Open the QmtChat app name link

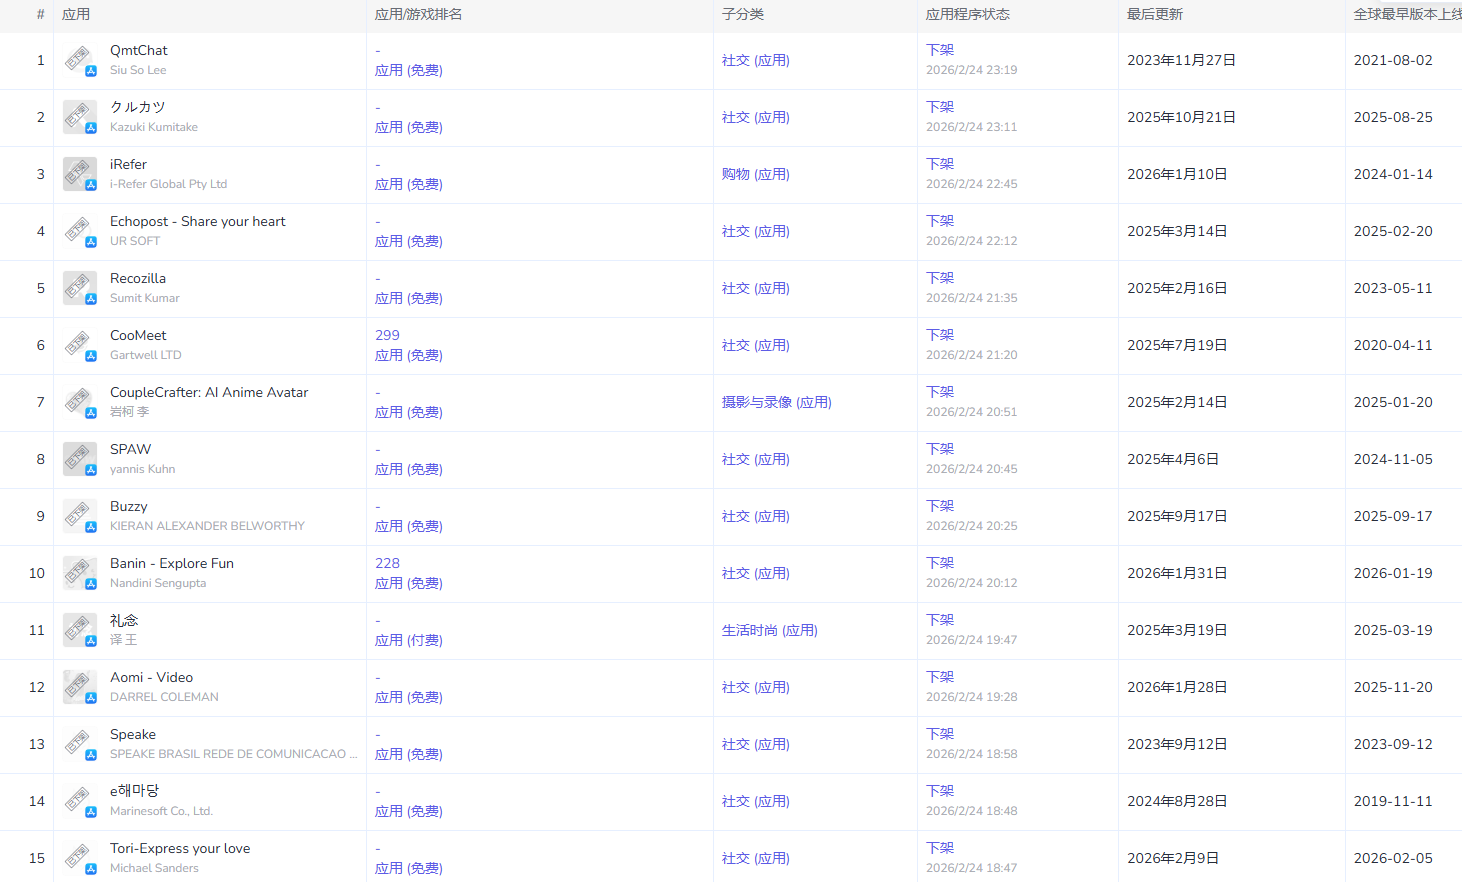(139, 50)
